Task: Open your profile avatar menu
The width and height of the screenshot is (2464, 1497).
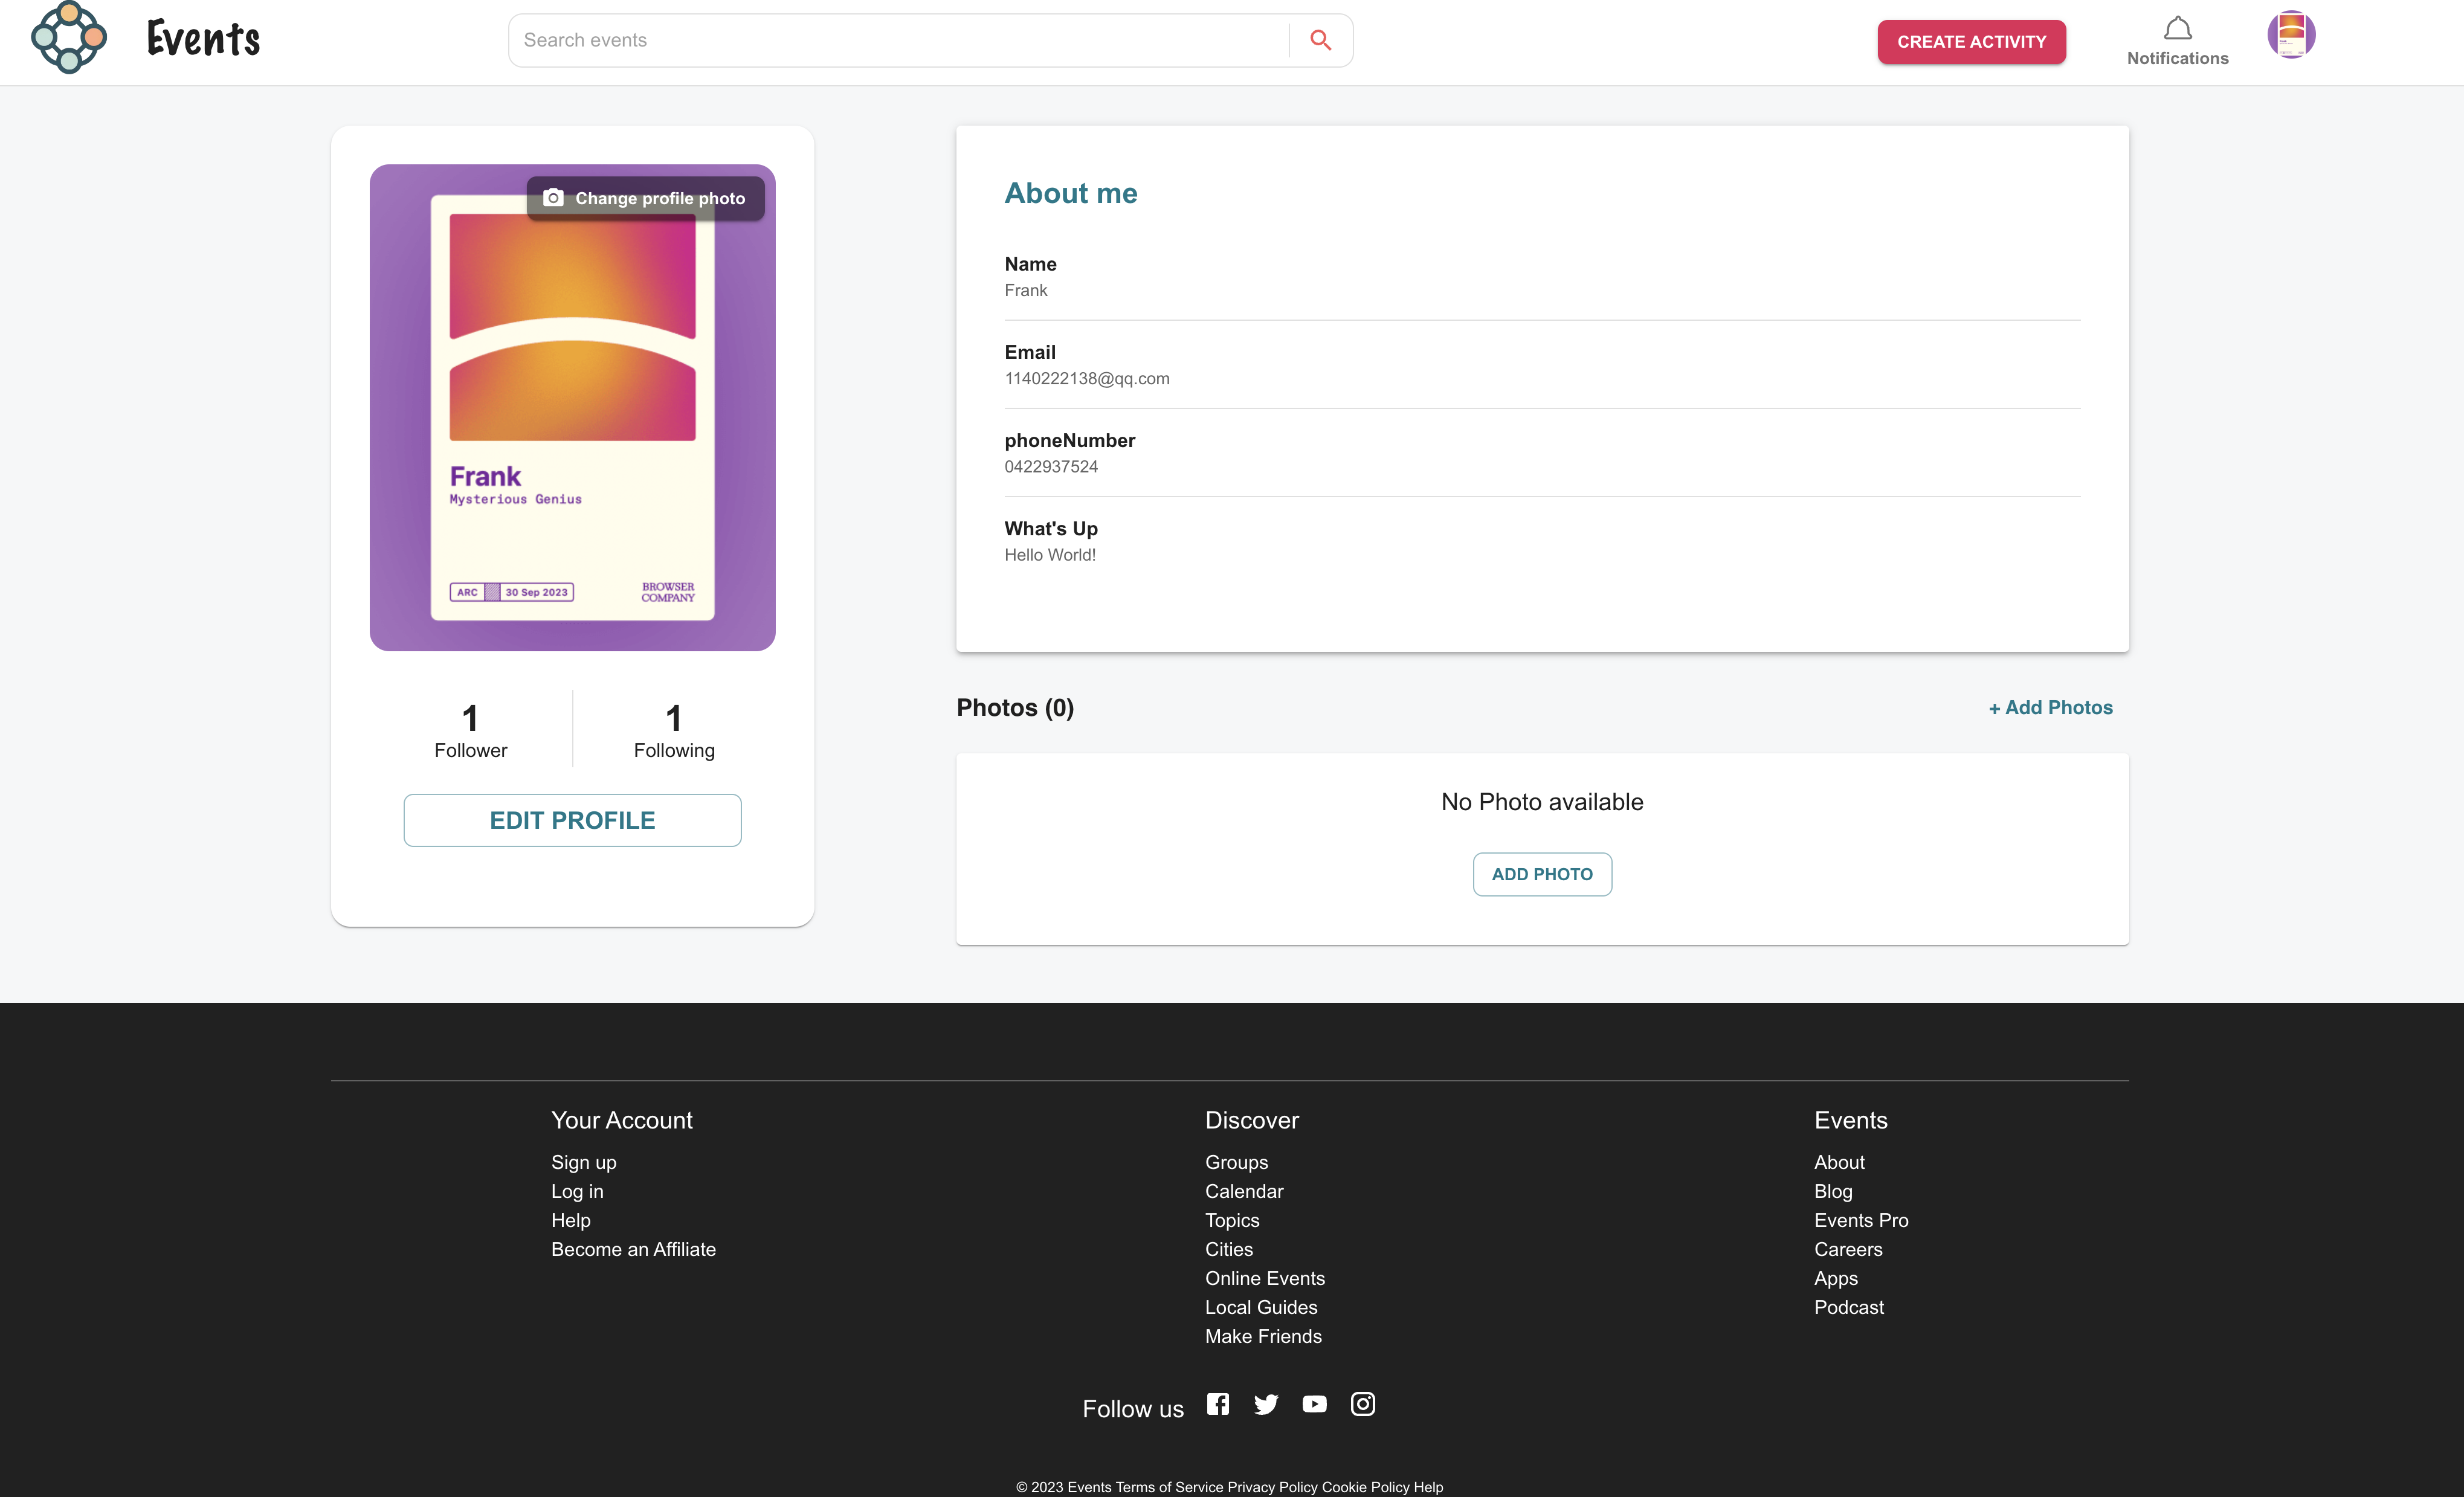Action: [2292, 34]
